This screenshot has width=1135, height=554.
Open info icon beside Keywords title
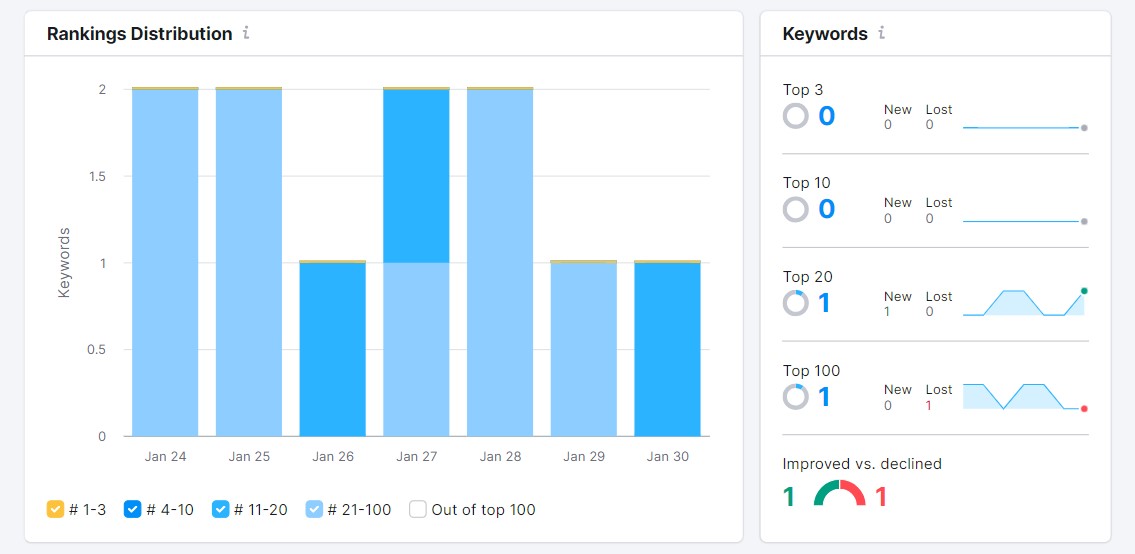[x=881, y=33]
